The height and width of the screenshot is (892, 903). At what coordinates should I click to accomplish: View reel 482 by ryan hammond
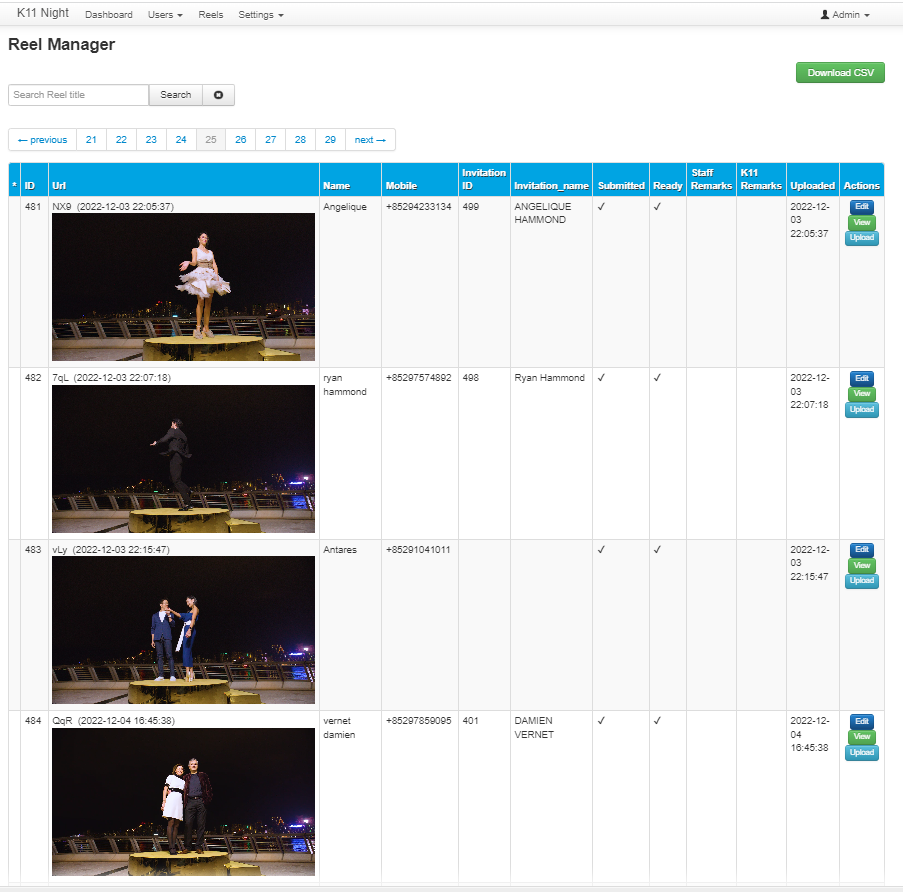tap(862, 394)
